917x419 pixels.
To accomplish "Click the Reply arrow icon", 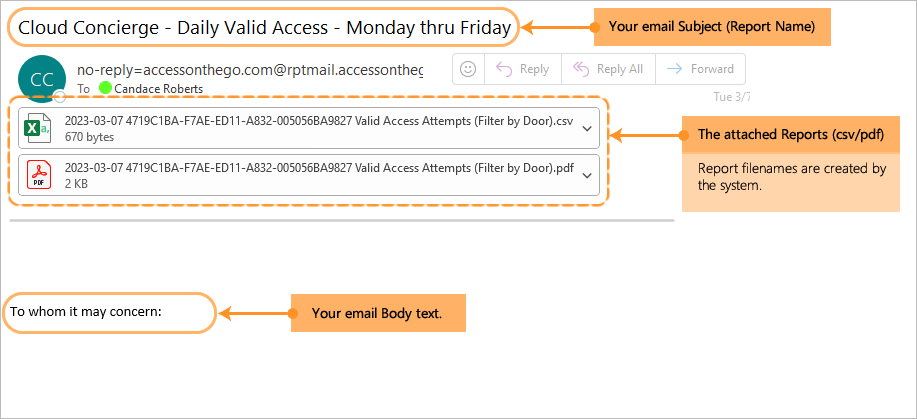I will [504, 69].
